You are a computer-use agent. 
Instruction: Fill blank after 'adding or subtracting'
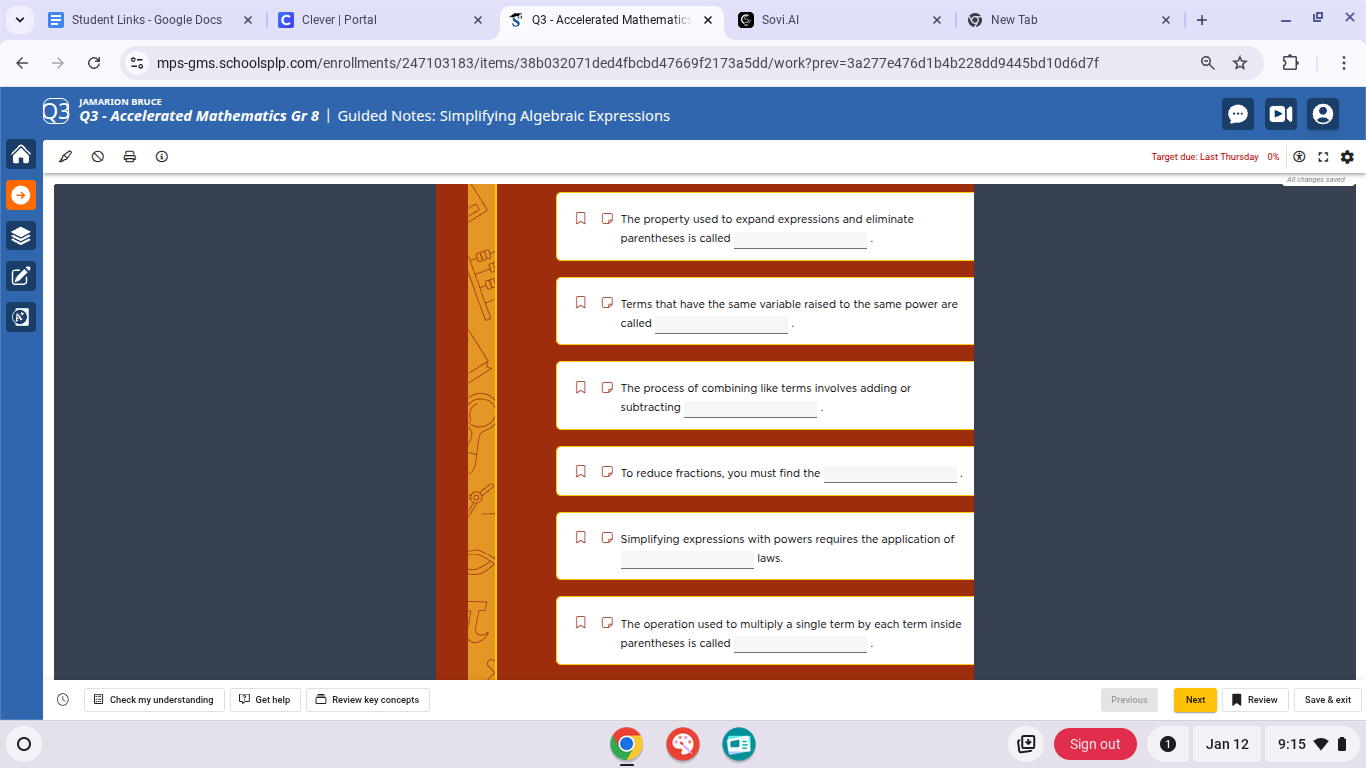(x=750, y=408)
